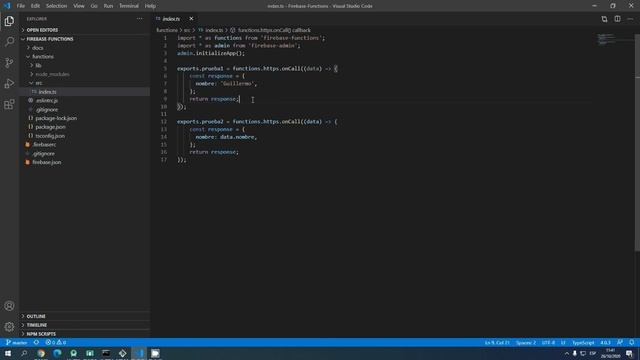The width and height of the screenshot is (640, 360).
Task: Click the Ln, Col cursor position indicator
Action: [497, 342]
